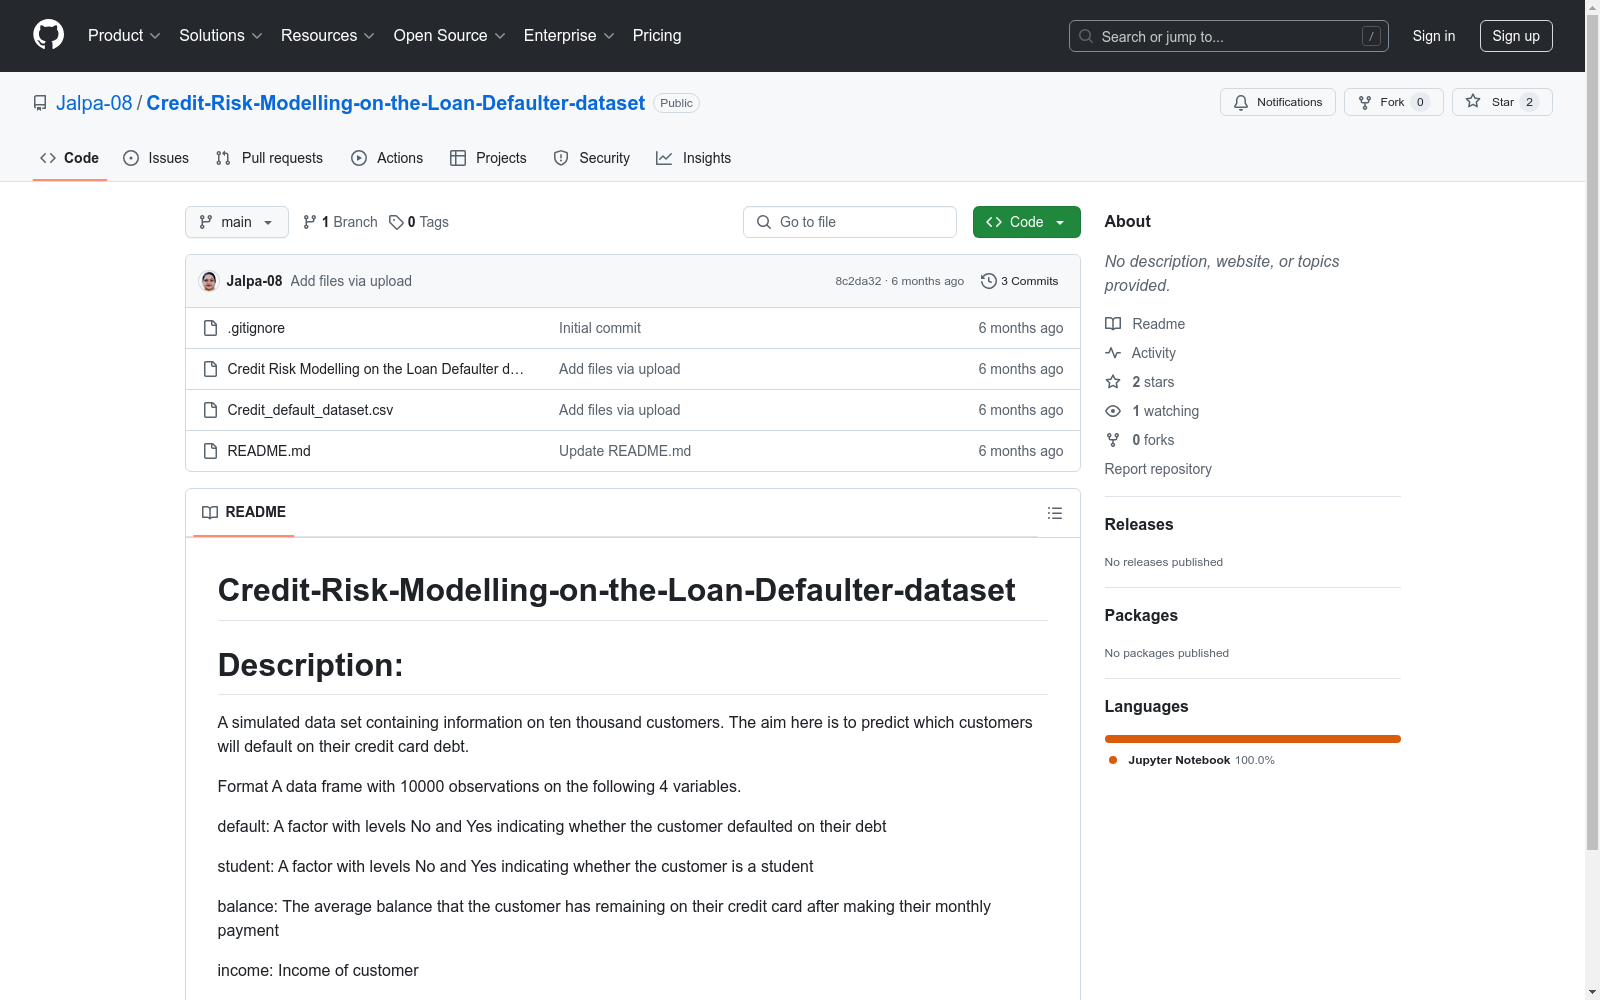Expand the Resources menu

(x=328, y=36)
